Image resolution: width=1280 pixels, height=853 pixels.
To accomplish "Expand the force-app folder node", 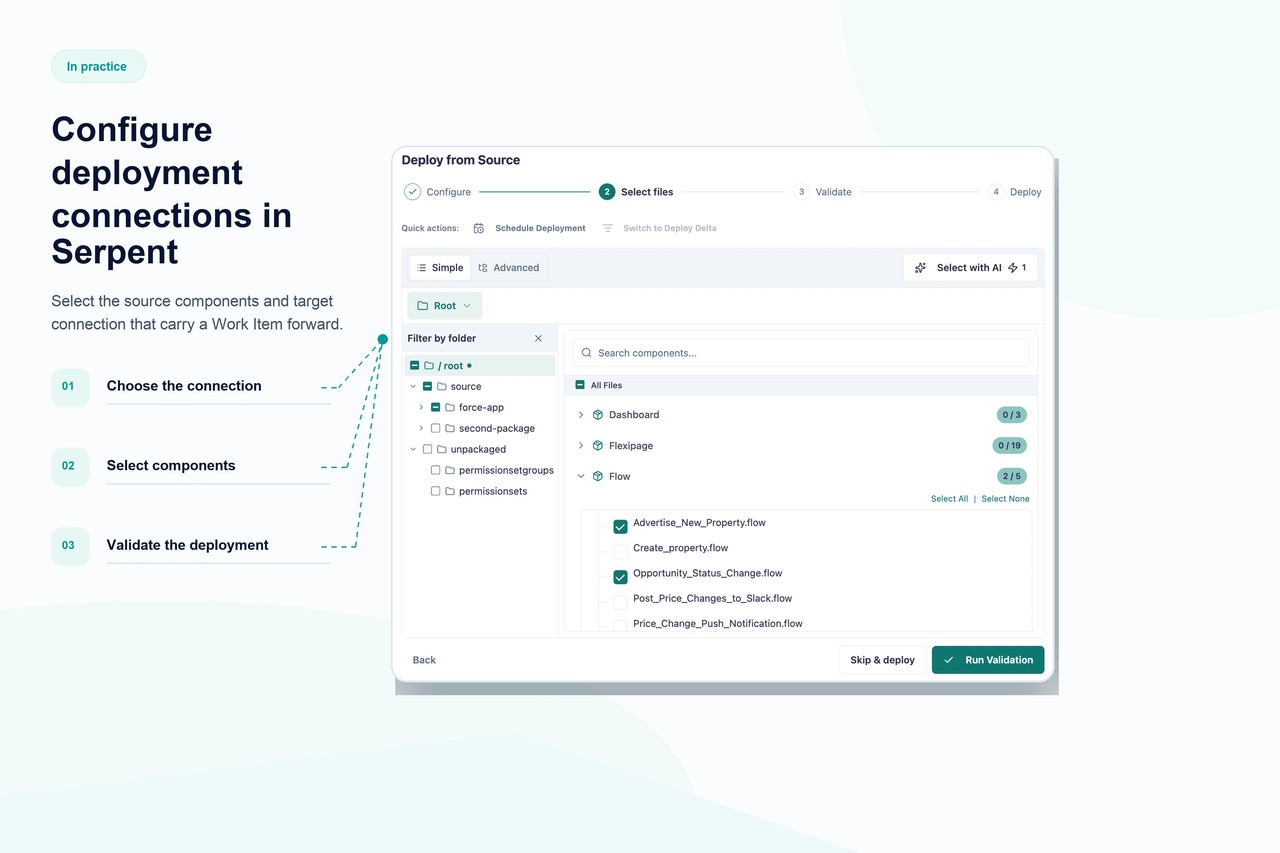I will click(x=421, y=408).
